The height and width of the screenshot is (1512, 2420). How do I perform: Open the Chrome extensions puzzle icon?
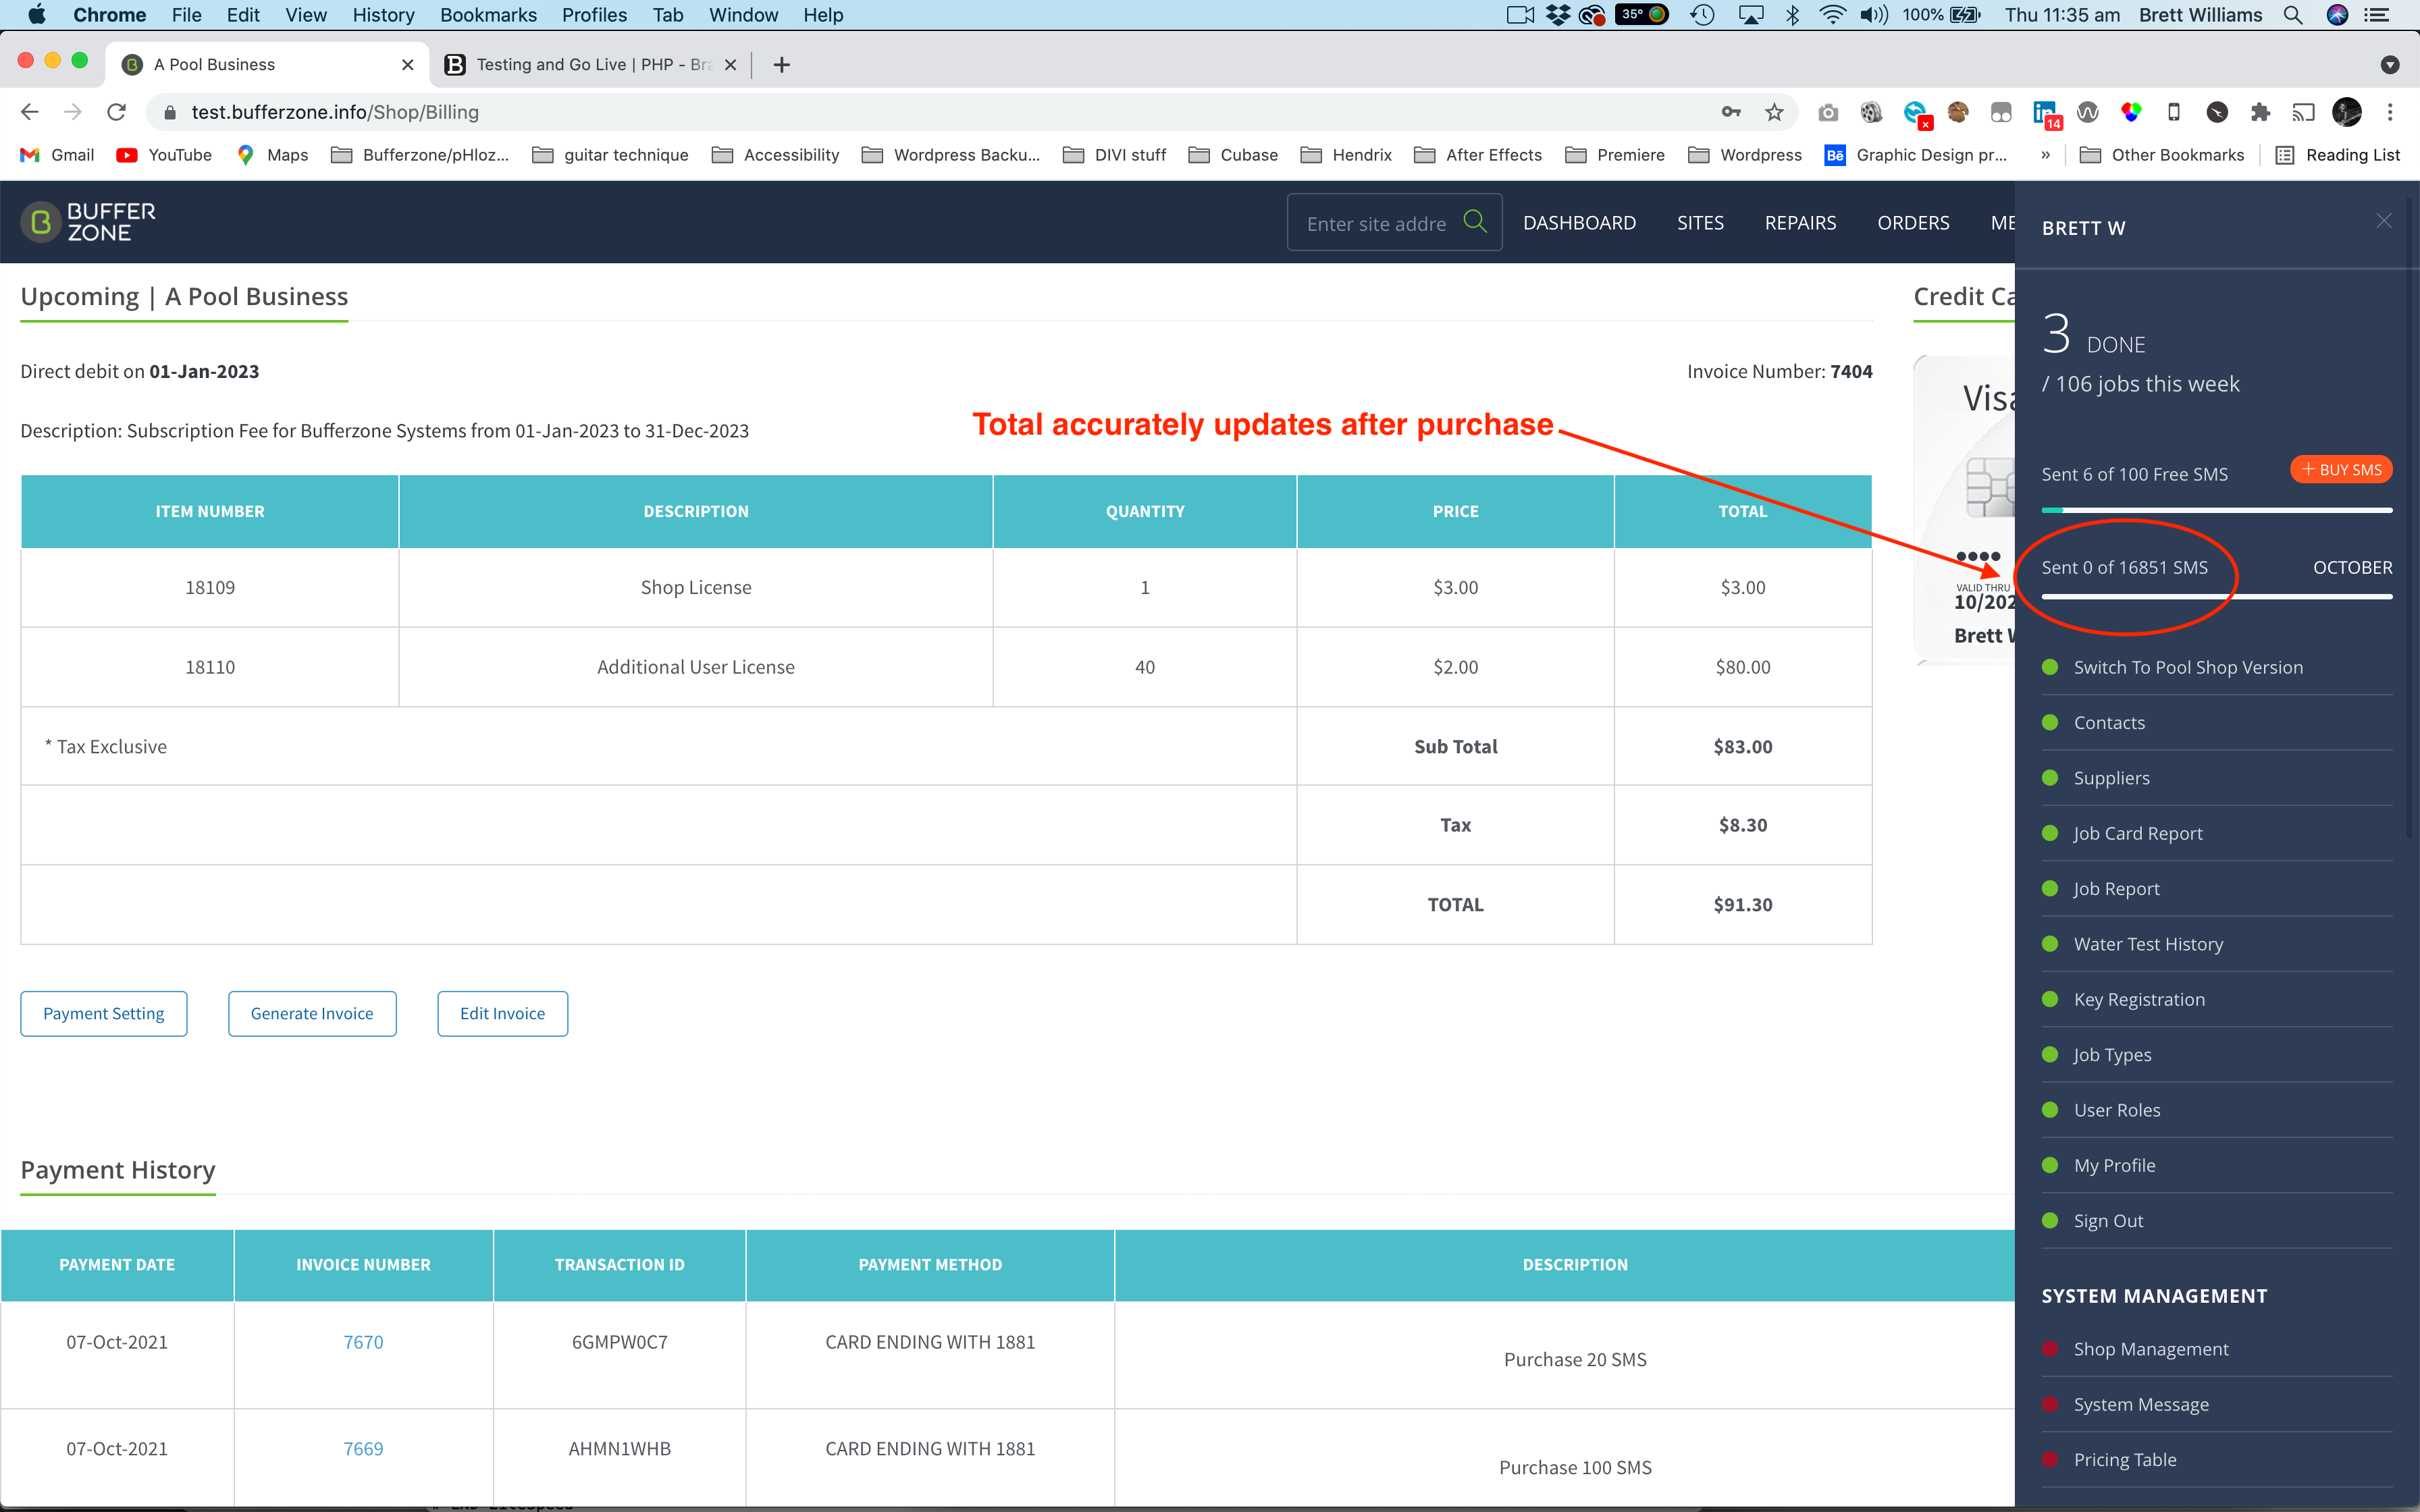click(x=2260, y=112)
